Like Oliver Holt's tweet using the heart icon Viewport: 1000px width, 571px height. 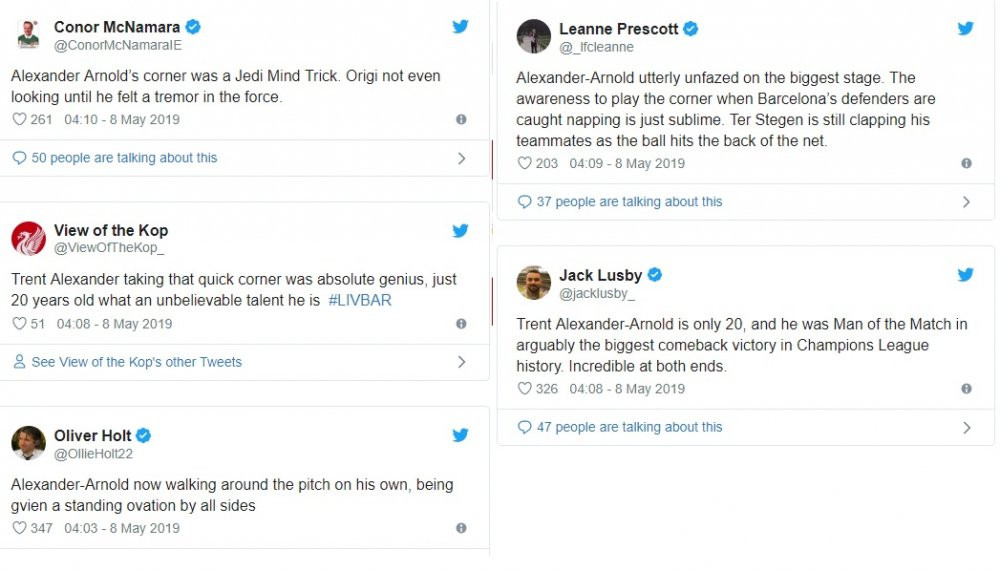click(x=19, y=528)
